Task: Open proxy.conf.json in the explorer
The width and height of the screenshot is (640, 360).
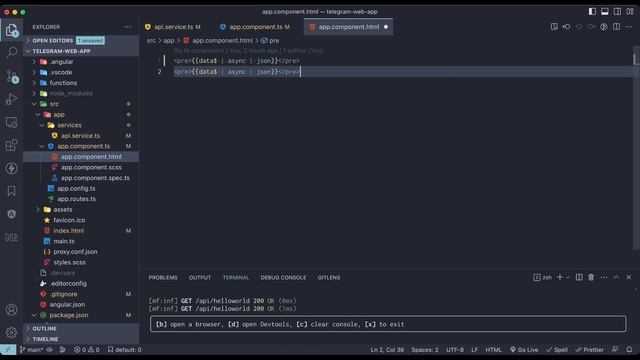Action: [75, 252]
